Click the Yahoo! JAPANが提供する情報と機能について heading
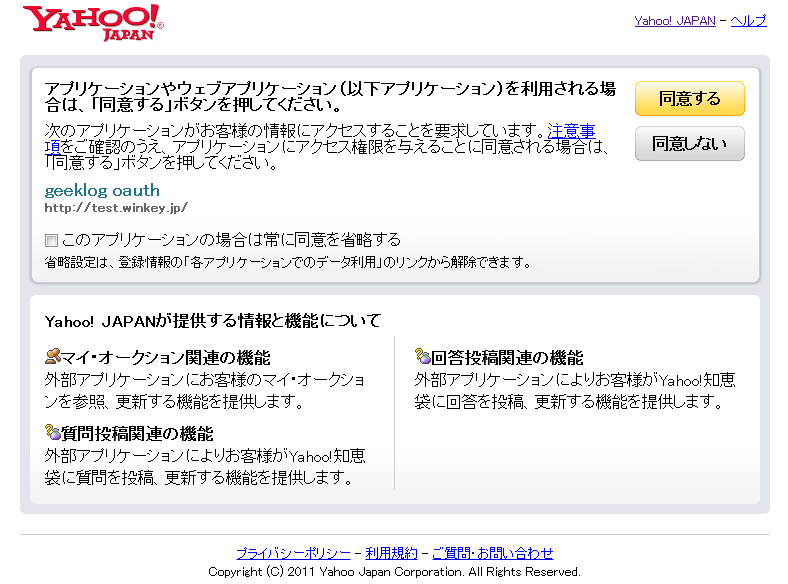This screenshot has height=584, width=788. pyautogui.click(x=213, y=321)
